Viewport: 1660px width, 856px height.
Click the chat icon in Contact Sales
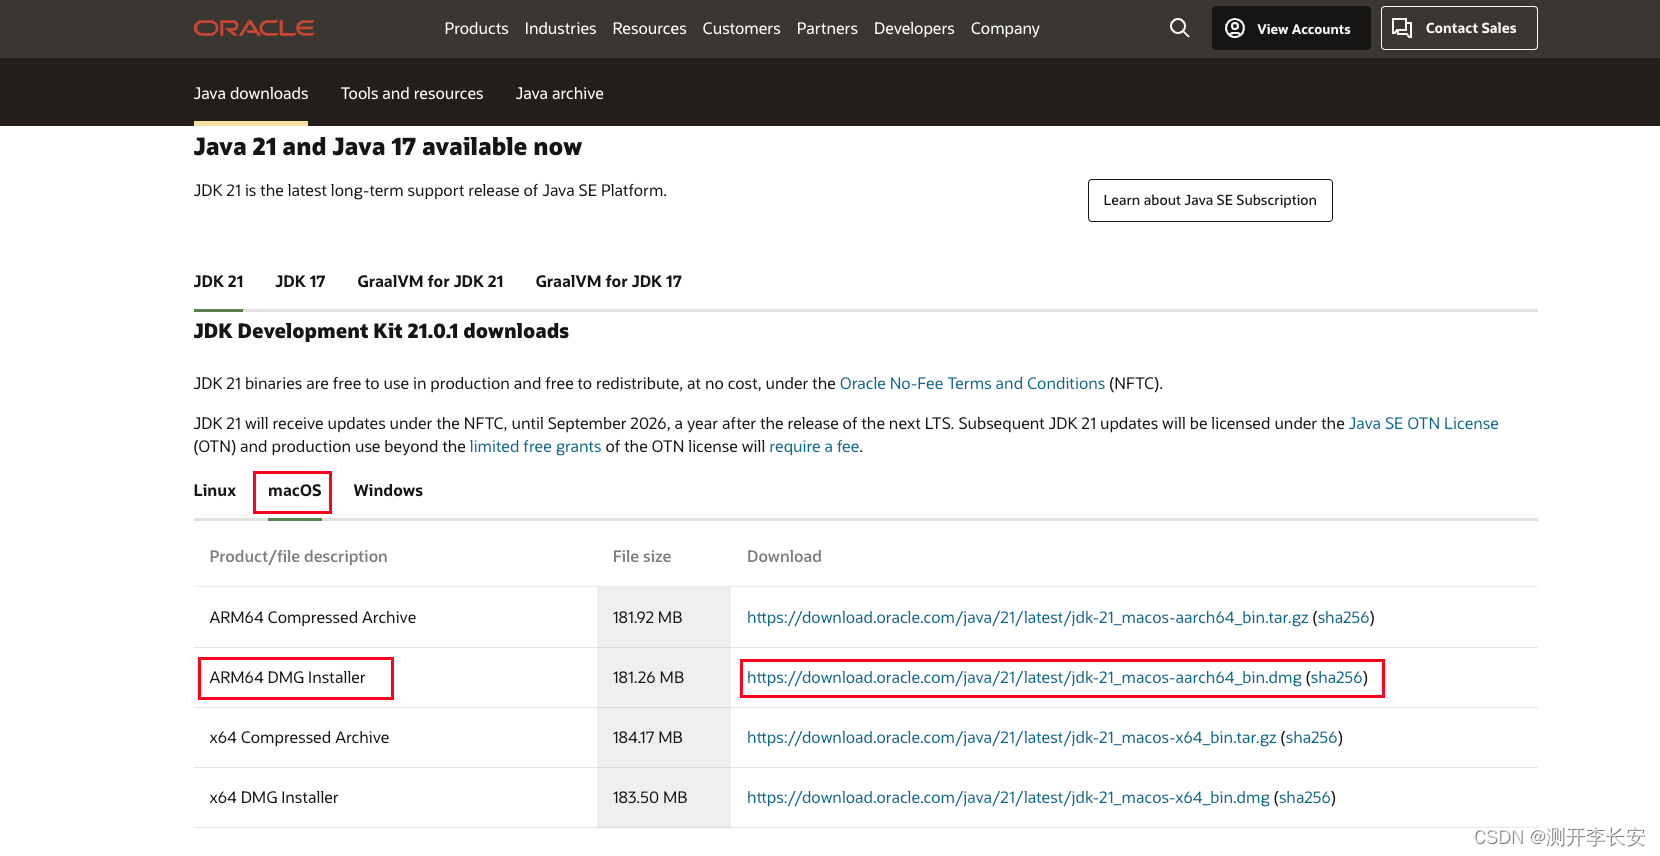[x=1402, y=28]
